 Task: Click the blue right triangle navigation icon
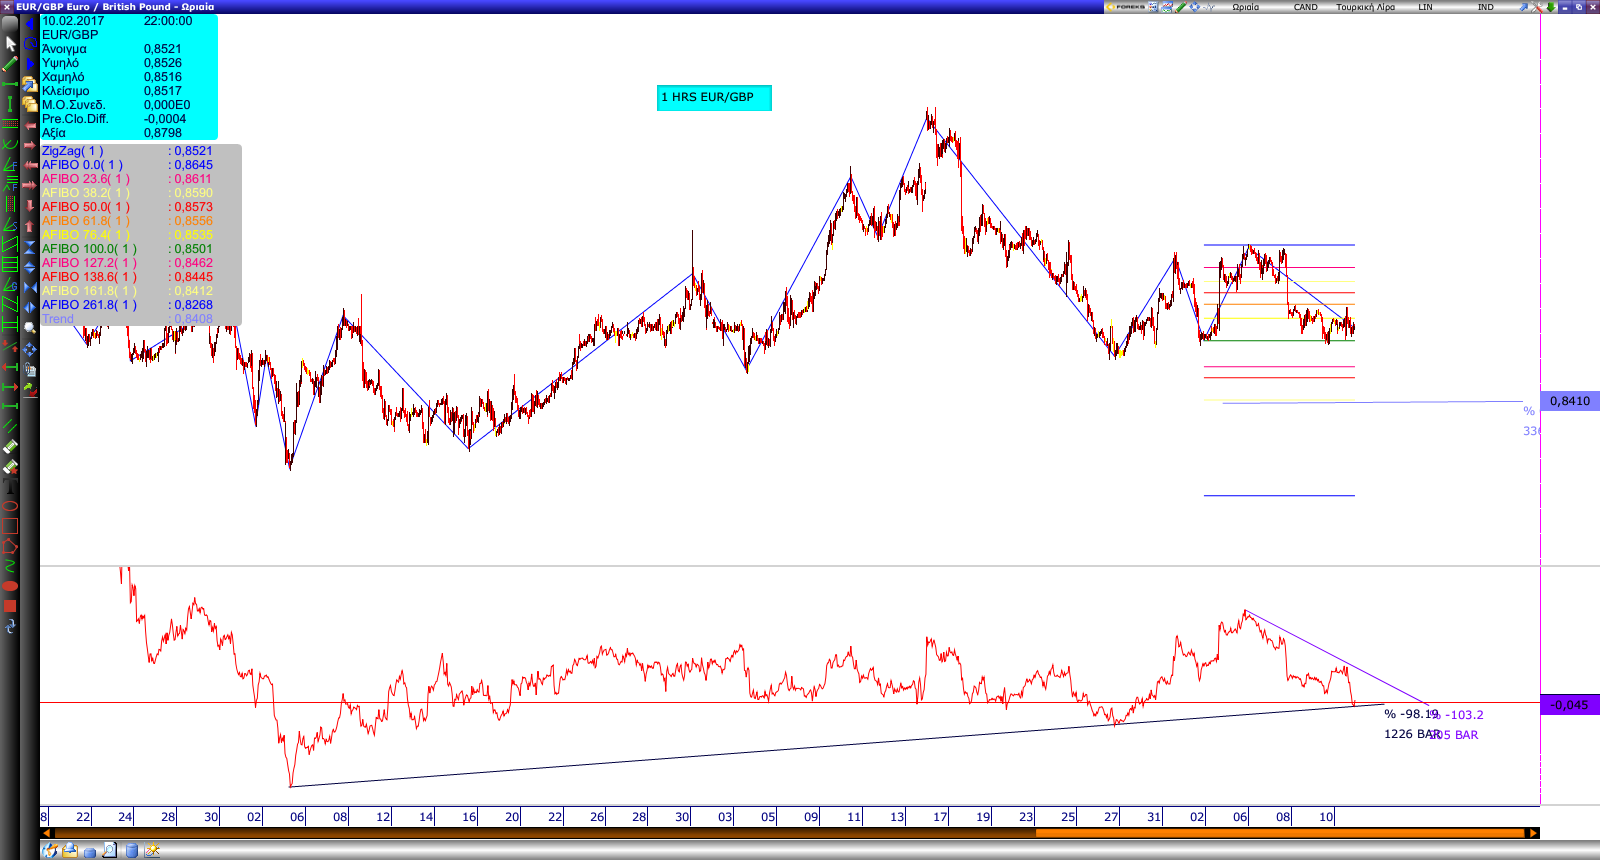point(29,63)
